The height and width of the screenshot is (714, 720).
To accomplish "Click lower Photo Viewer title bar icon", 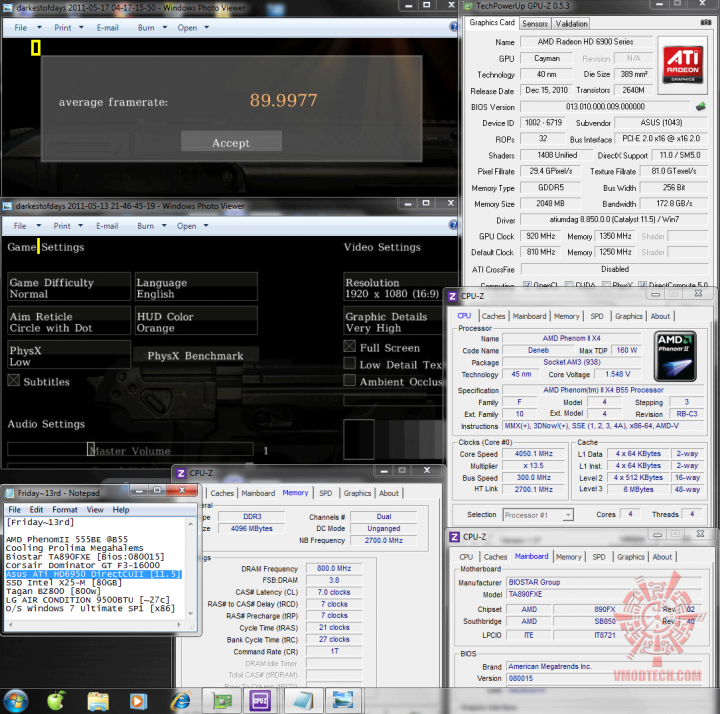I will pos(7,207).
